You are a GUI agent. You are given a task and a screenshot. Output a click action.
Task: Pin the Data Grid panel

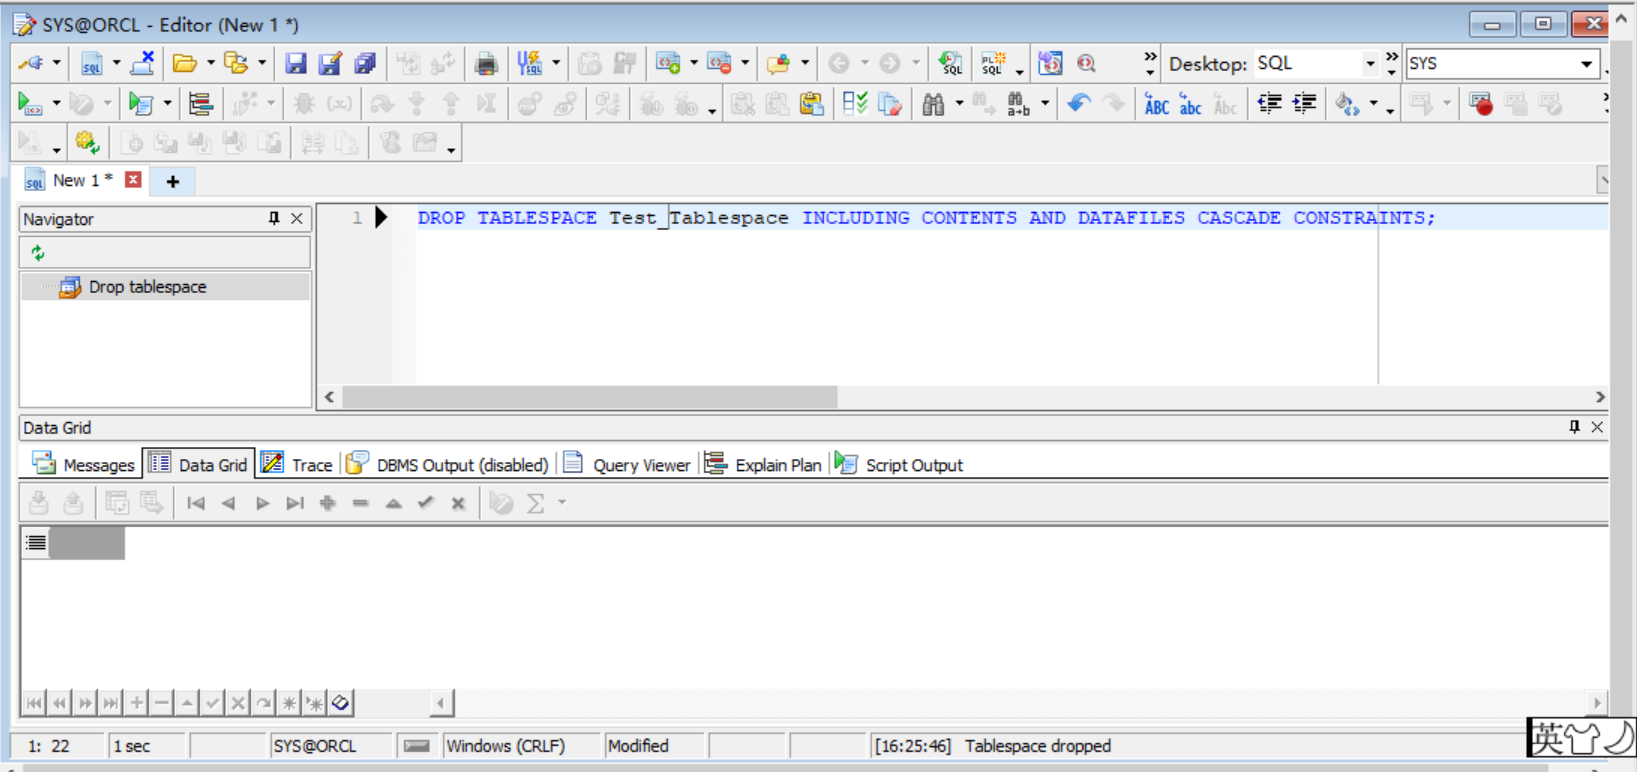coord(1574,427)
